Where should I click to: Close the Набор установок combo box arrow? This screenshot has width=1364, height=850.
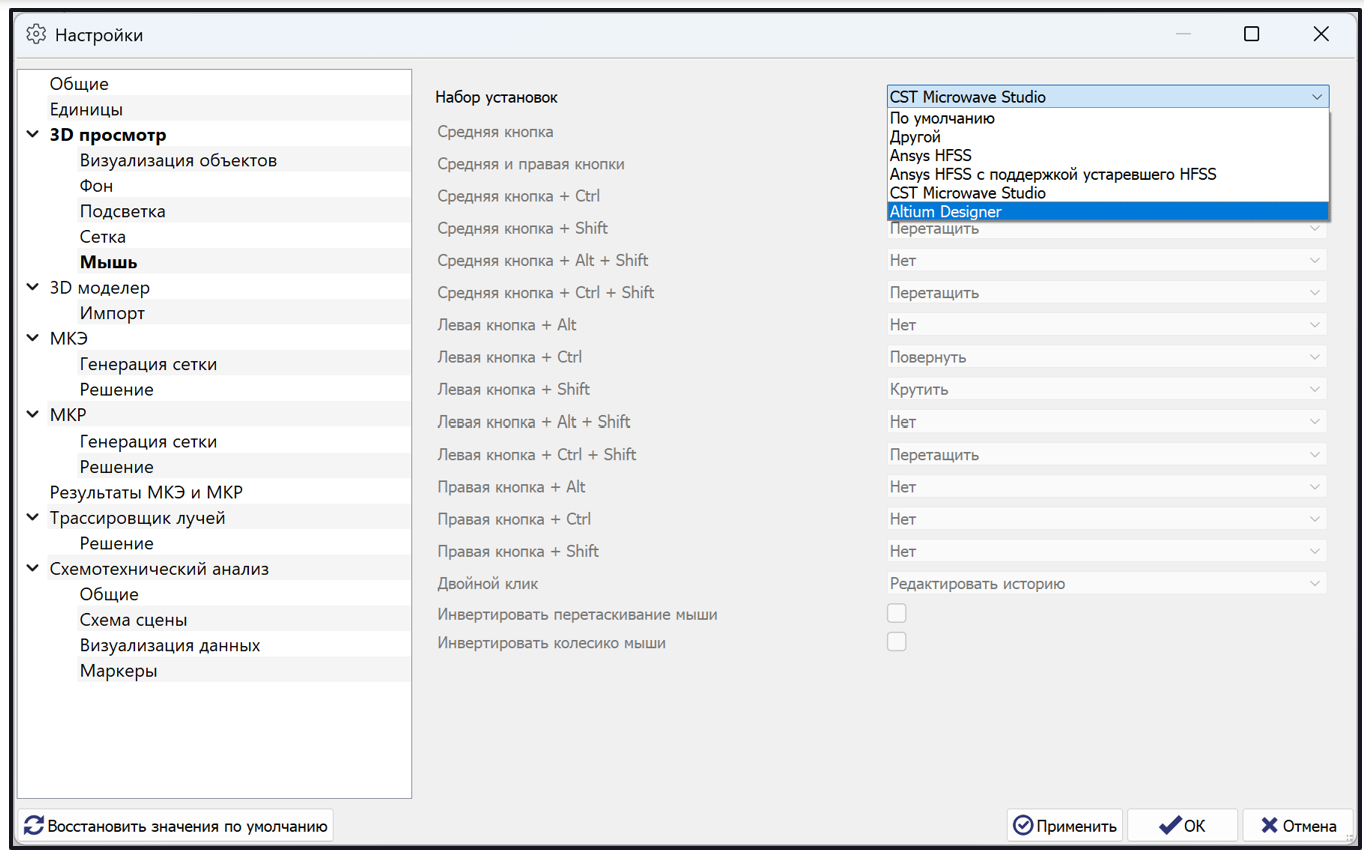point(1316,97)
